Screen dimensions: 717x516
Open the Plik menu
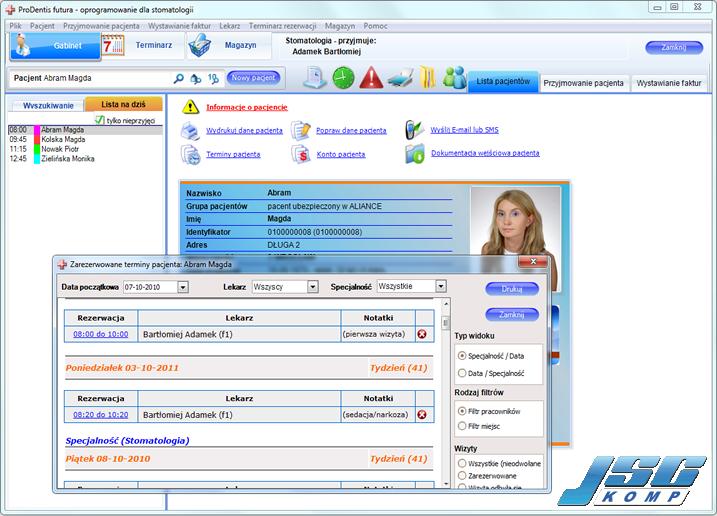(15, 26)
